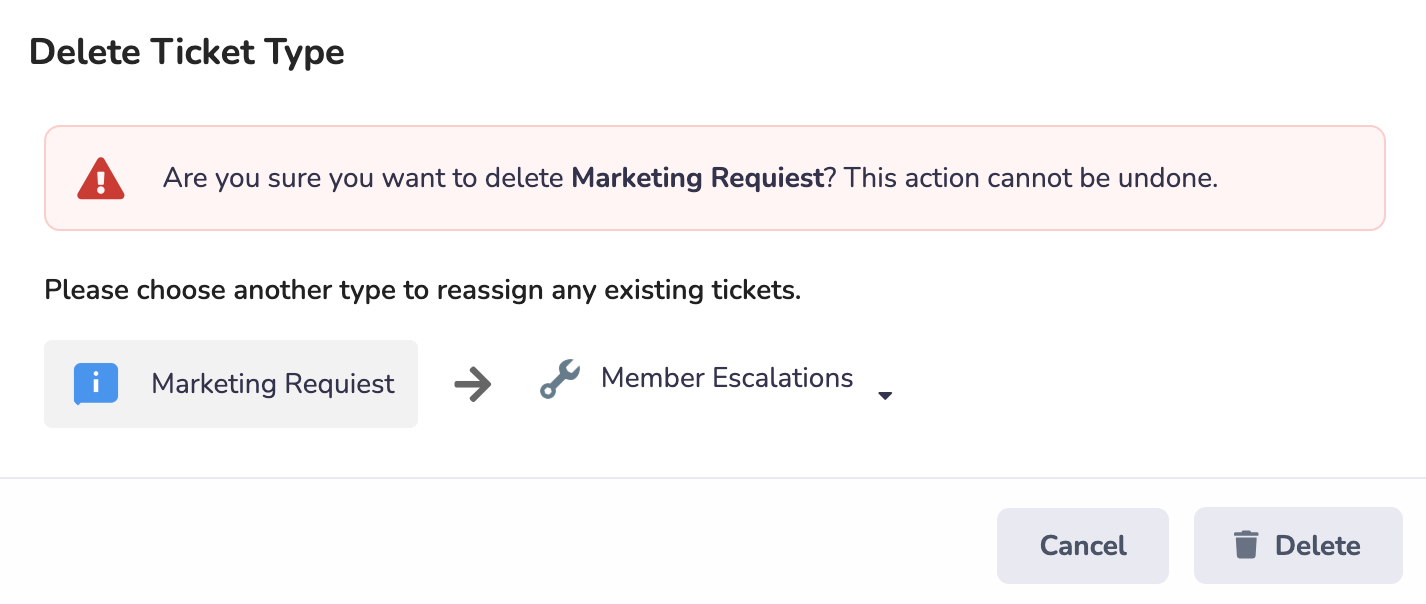1426x604 pixels.
Task: Click the 'Are you sure' warning text
Action: (365, 179)
